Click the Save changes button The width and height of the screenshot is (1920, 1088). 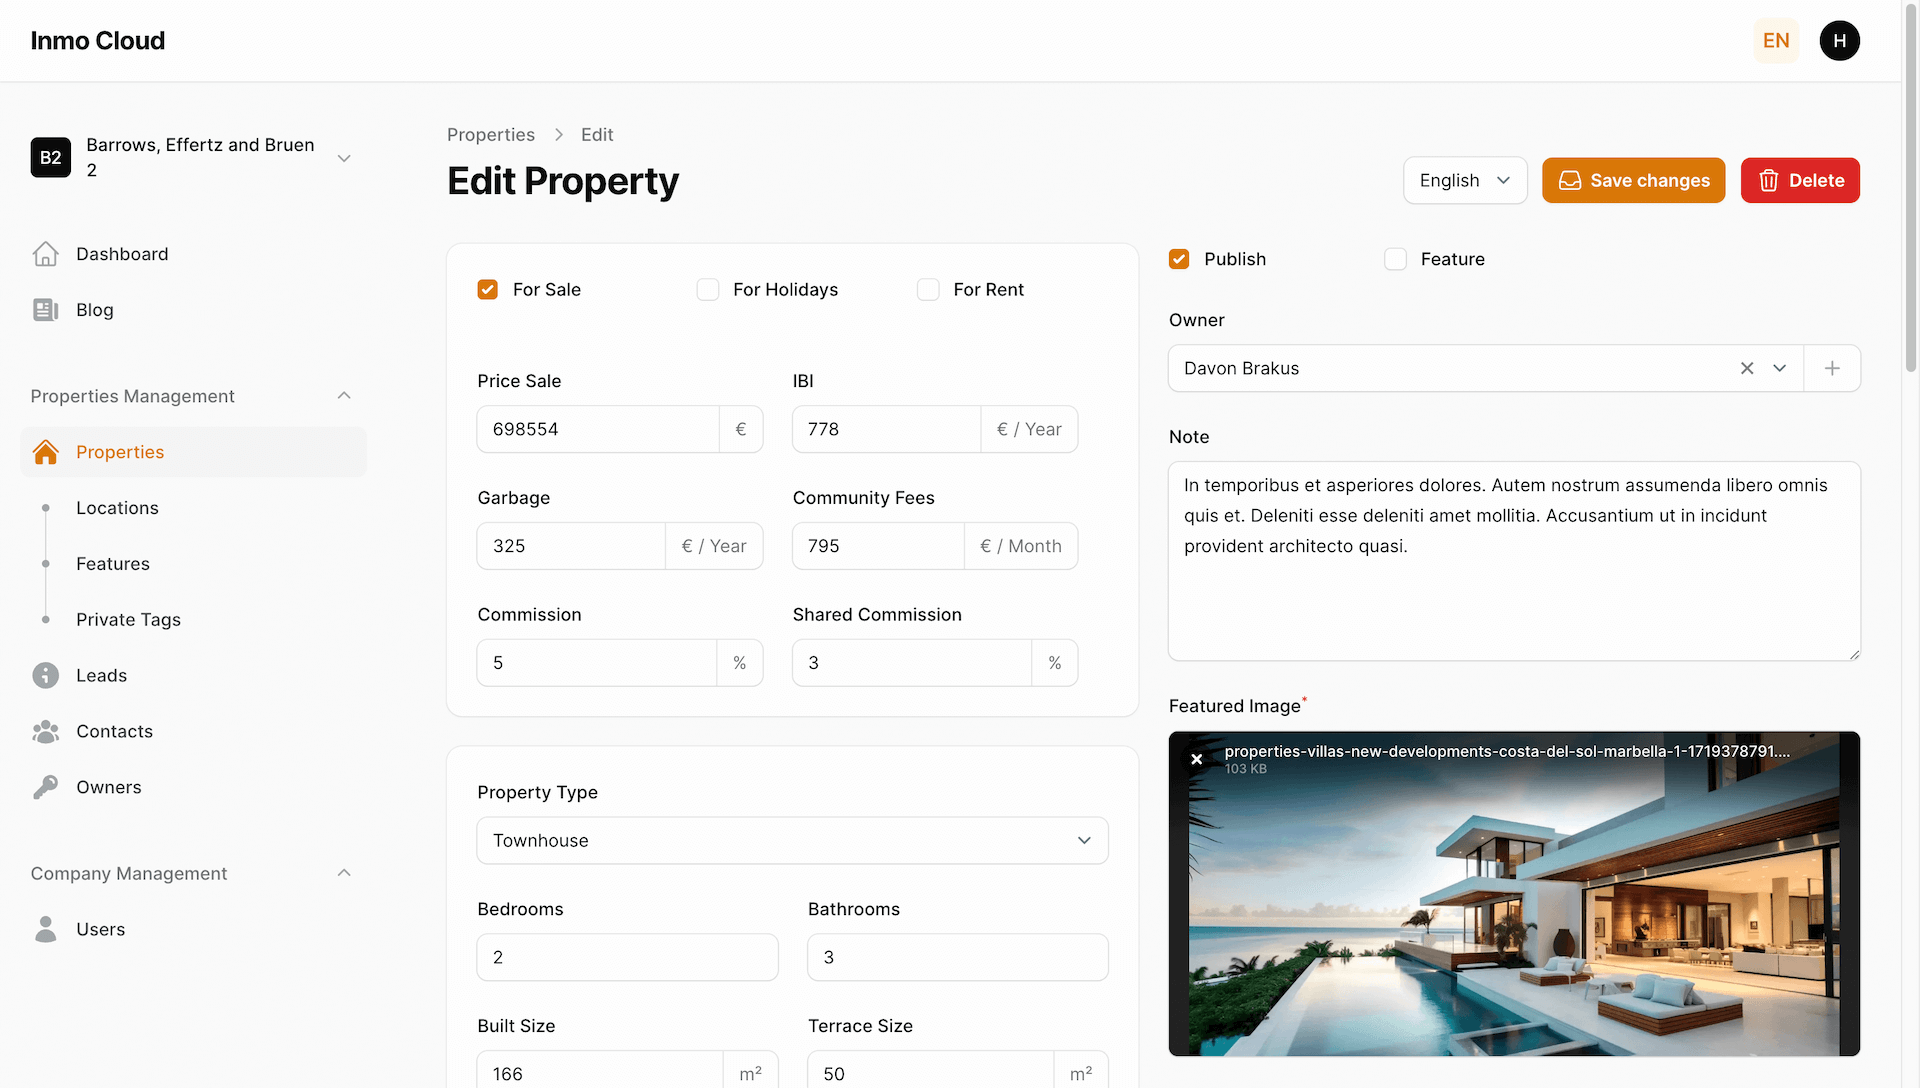coord(1633,180)
